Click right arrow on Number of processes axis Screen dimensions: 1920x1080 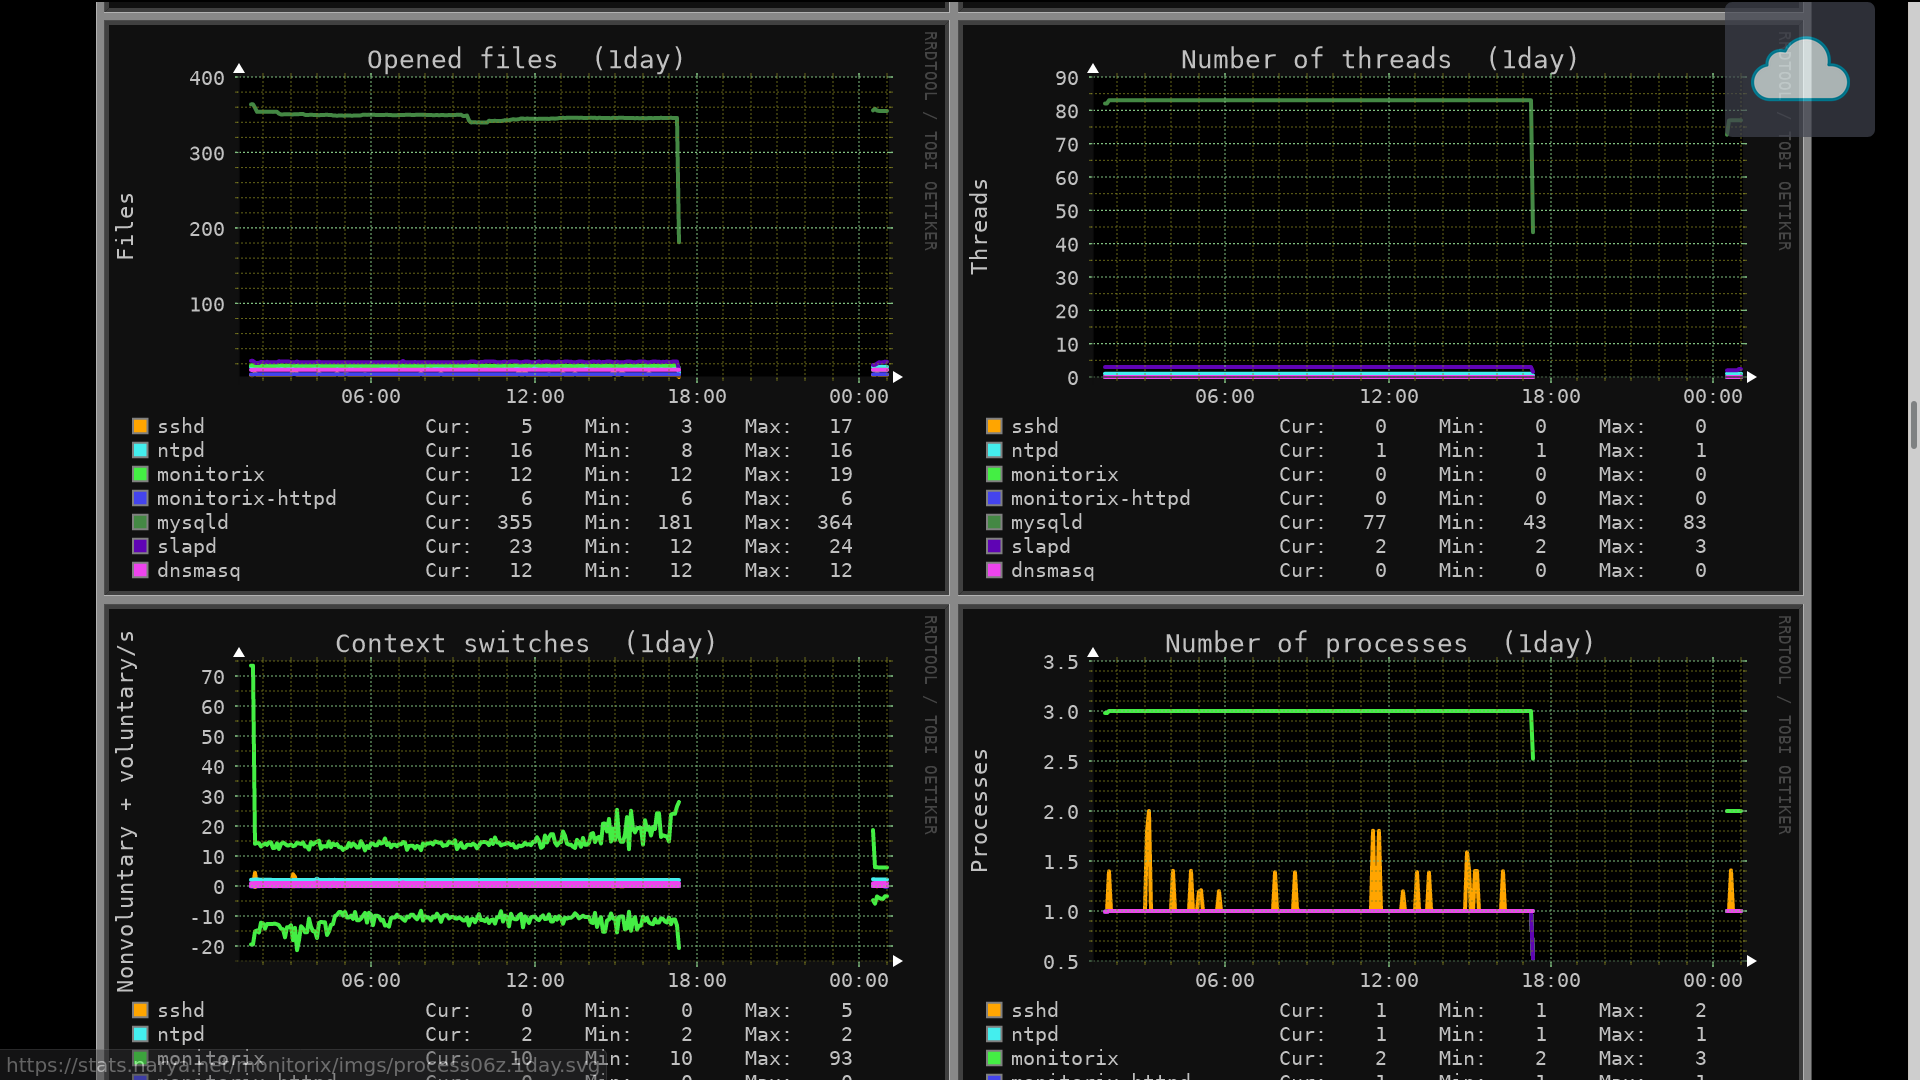[x=1752, y=961]
